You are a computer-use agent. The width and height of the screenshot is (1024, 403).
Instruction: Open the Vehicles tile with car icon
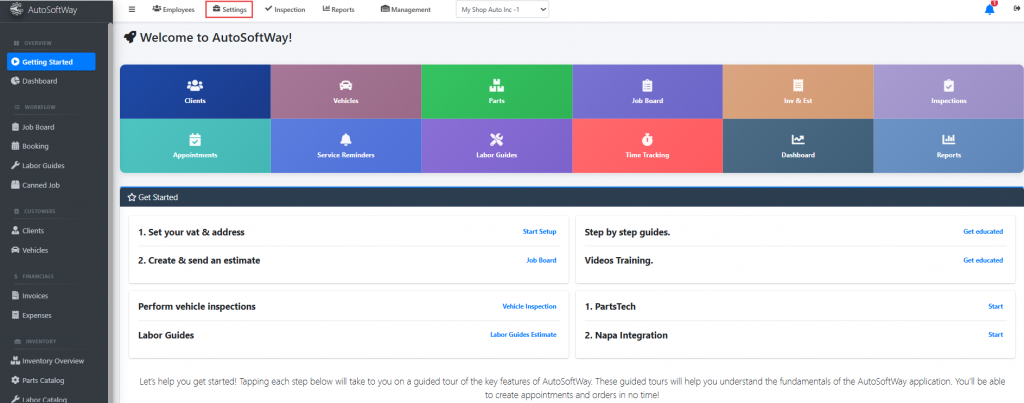(x=345, y=92)
